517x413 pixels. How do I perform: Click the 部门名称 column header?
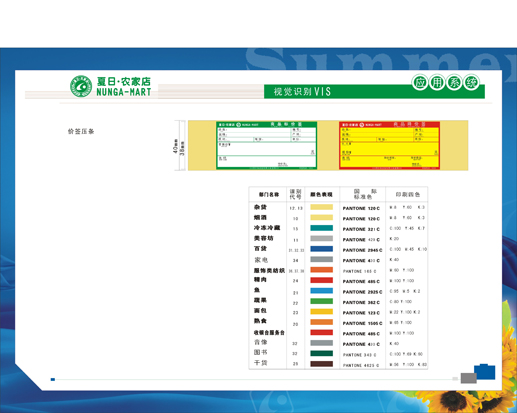[x=269, y=194]
